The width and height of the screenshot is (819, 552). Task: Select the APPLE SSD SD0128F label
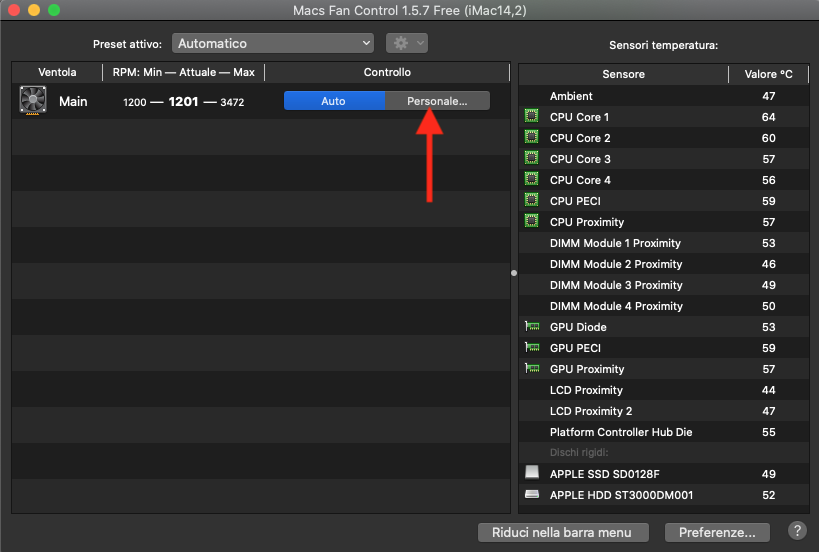pos(604,474)
